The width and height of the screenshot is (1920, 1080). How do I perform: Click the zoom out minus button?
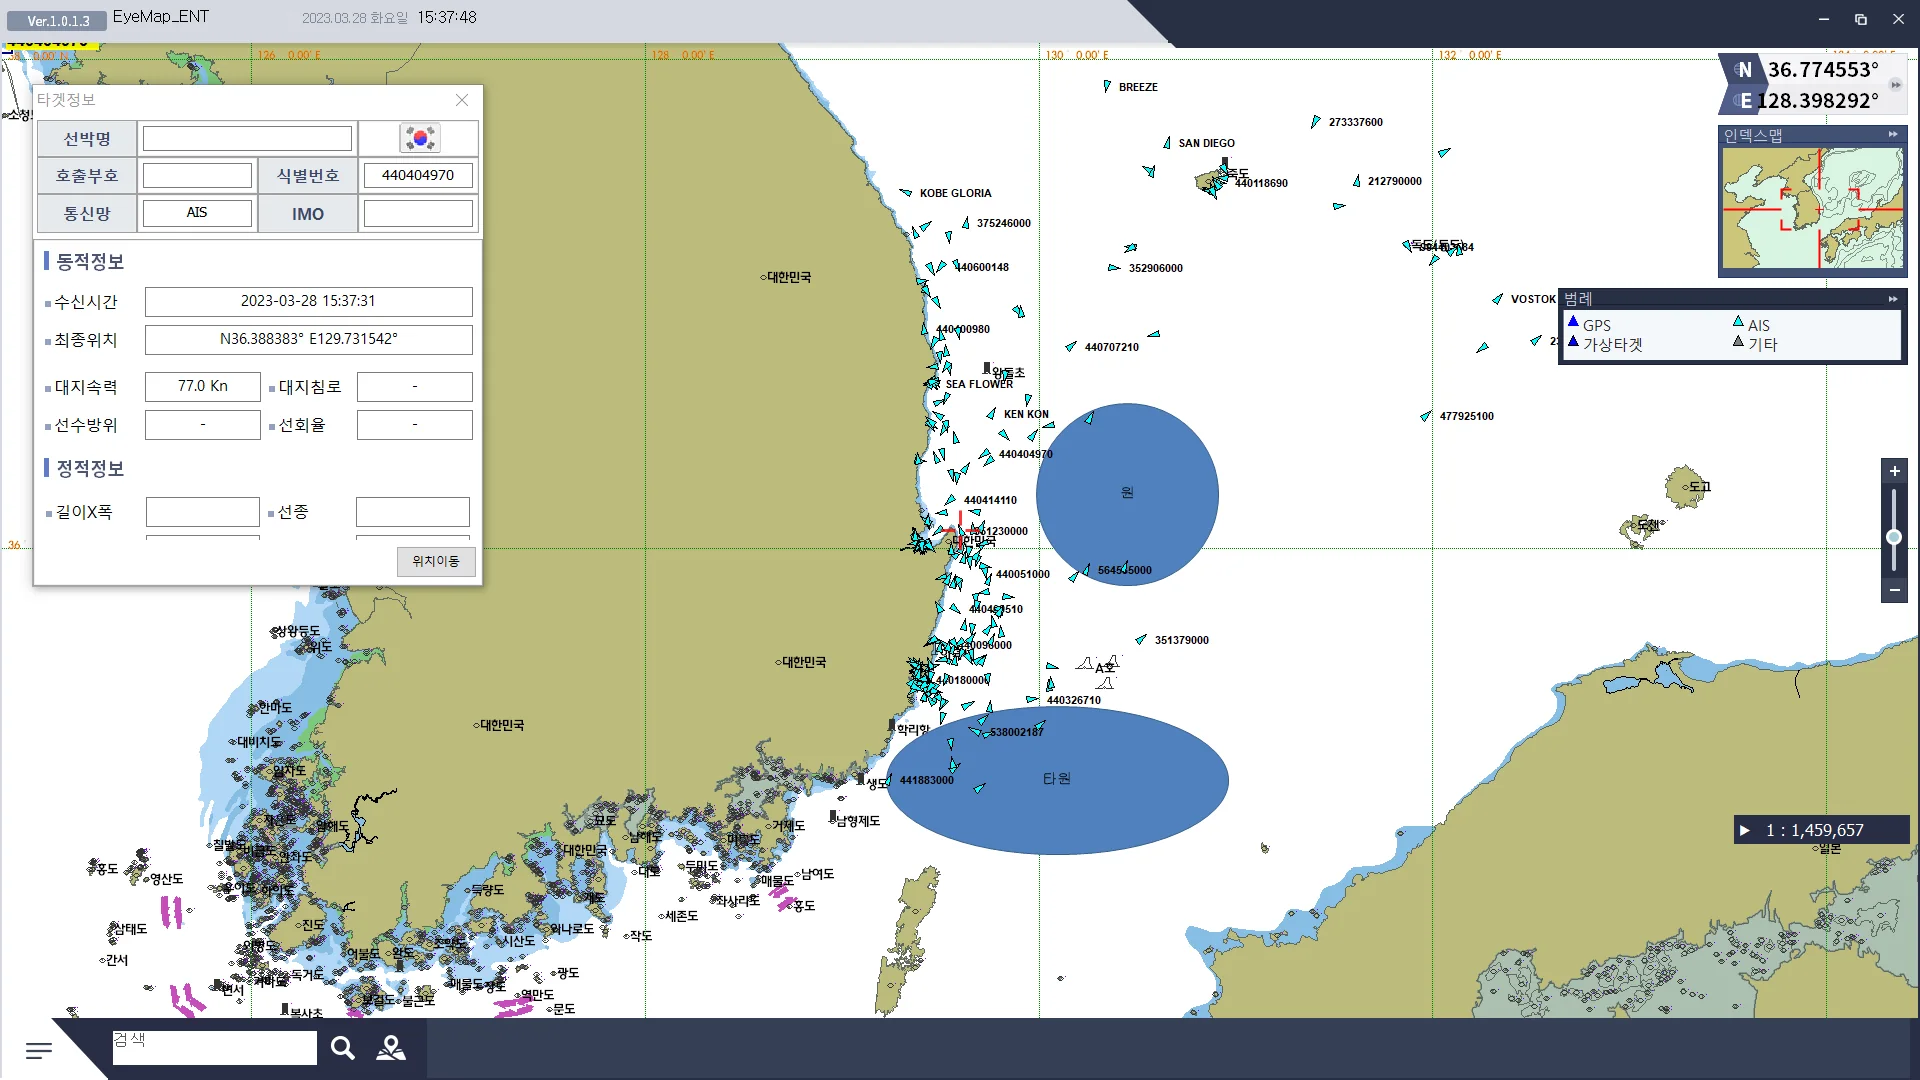1894,590
